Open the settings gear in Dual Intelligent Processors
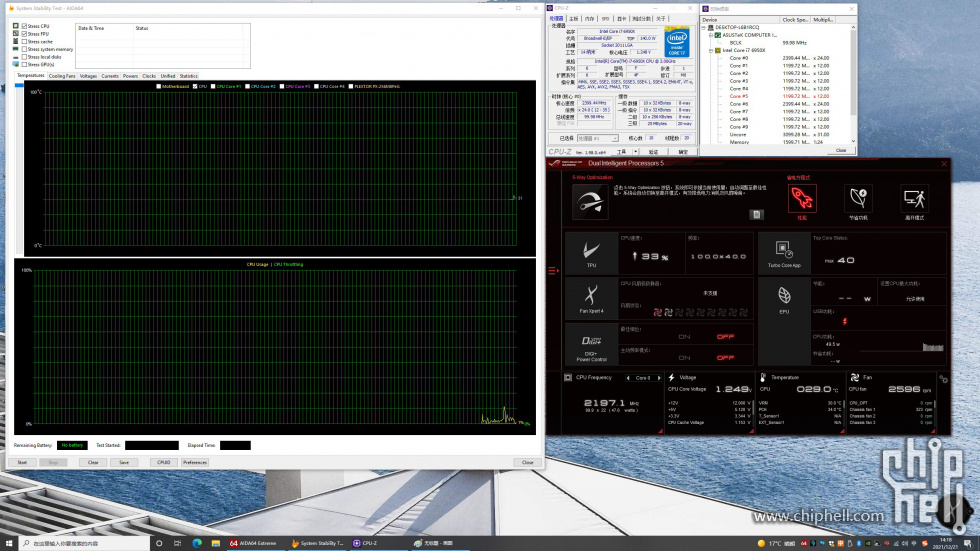 (x=943, y=379)
